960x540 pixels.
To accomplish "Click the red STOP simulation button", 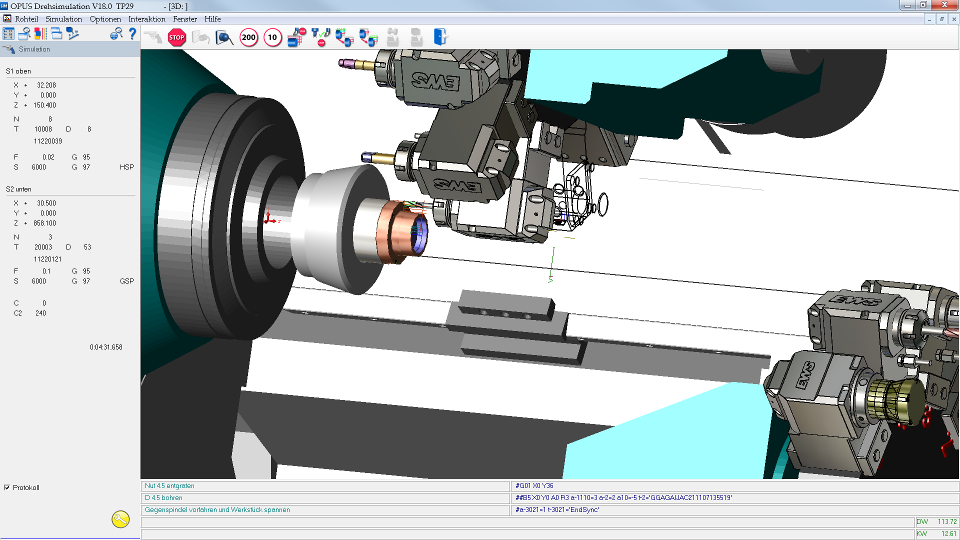I will point(176,37).
